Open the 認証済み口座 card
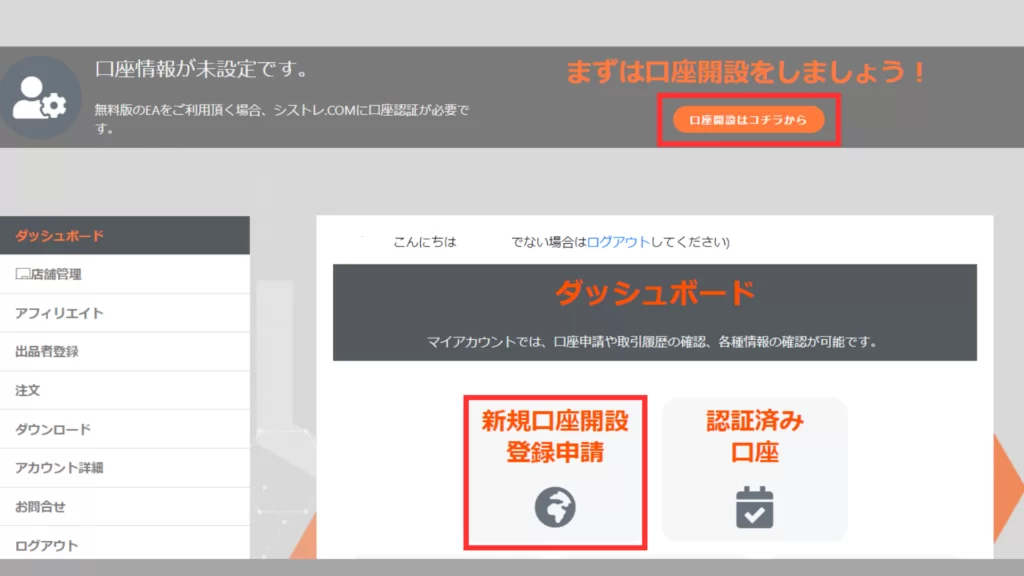1024x576 pixels. point(755,470)
